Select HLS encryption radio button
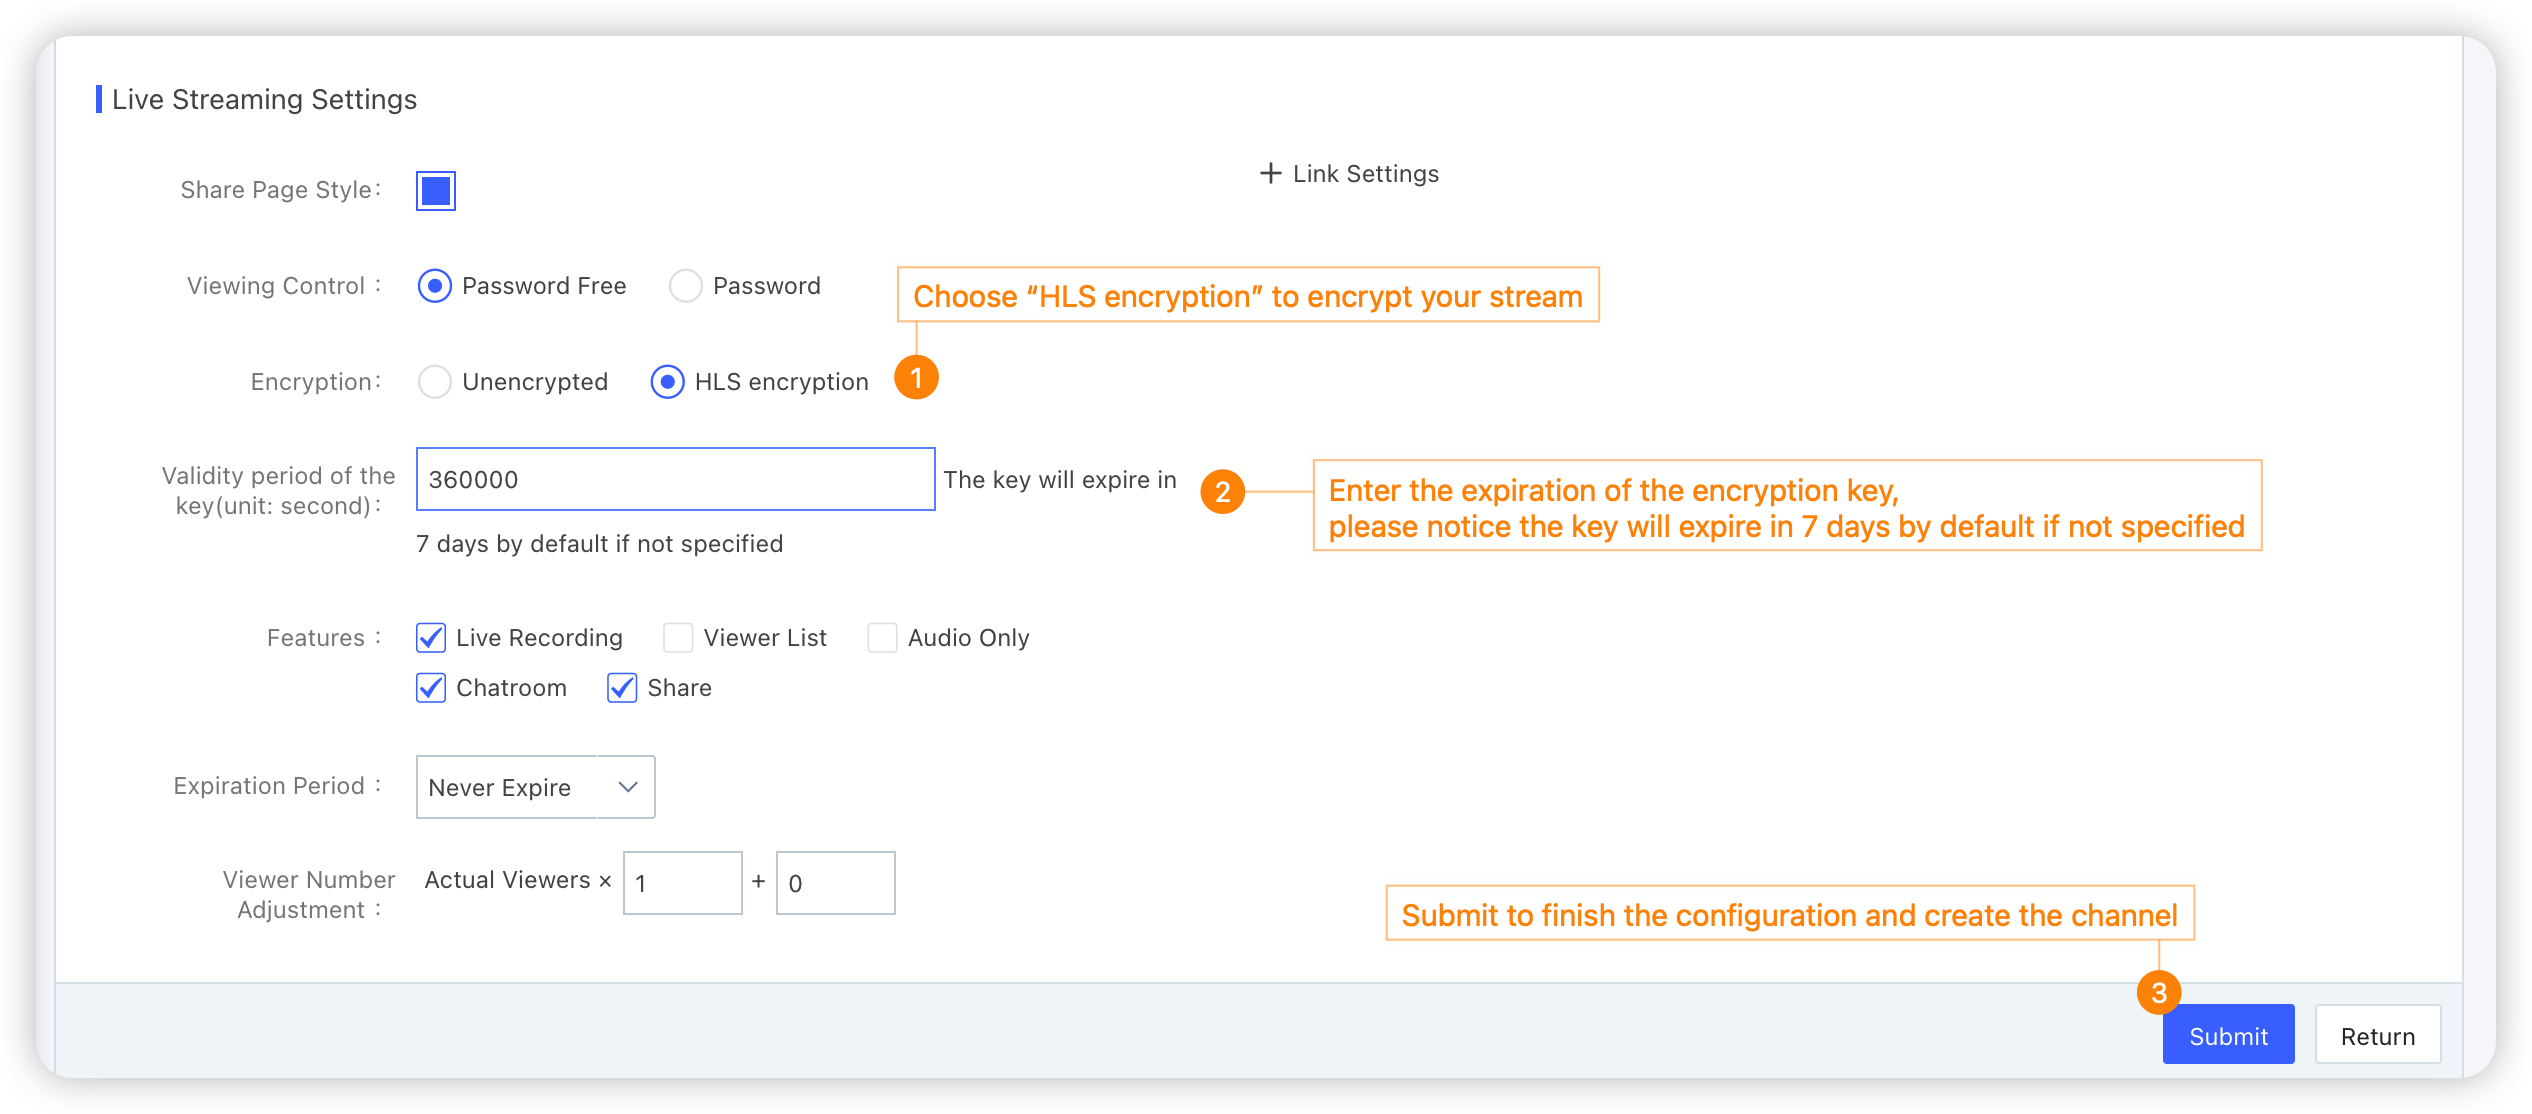 pos(667,382)
